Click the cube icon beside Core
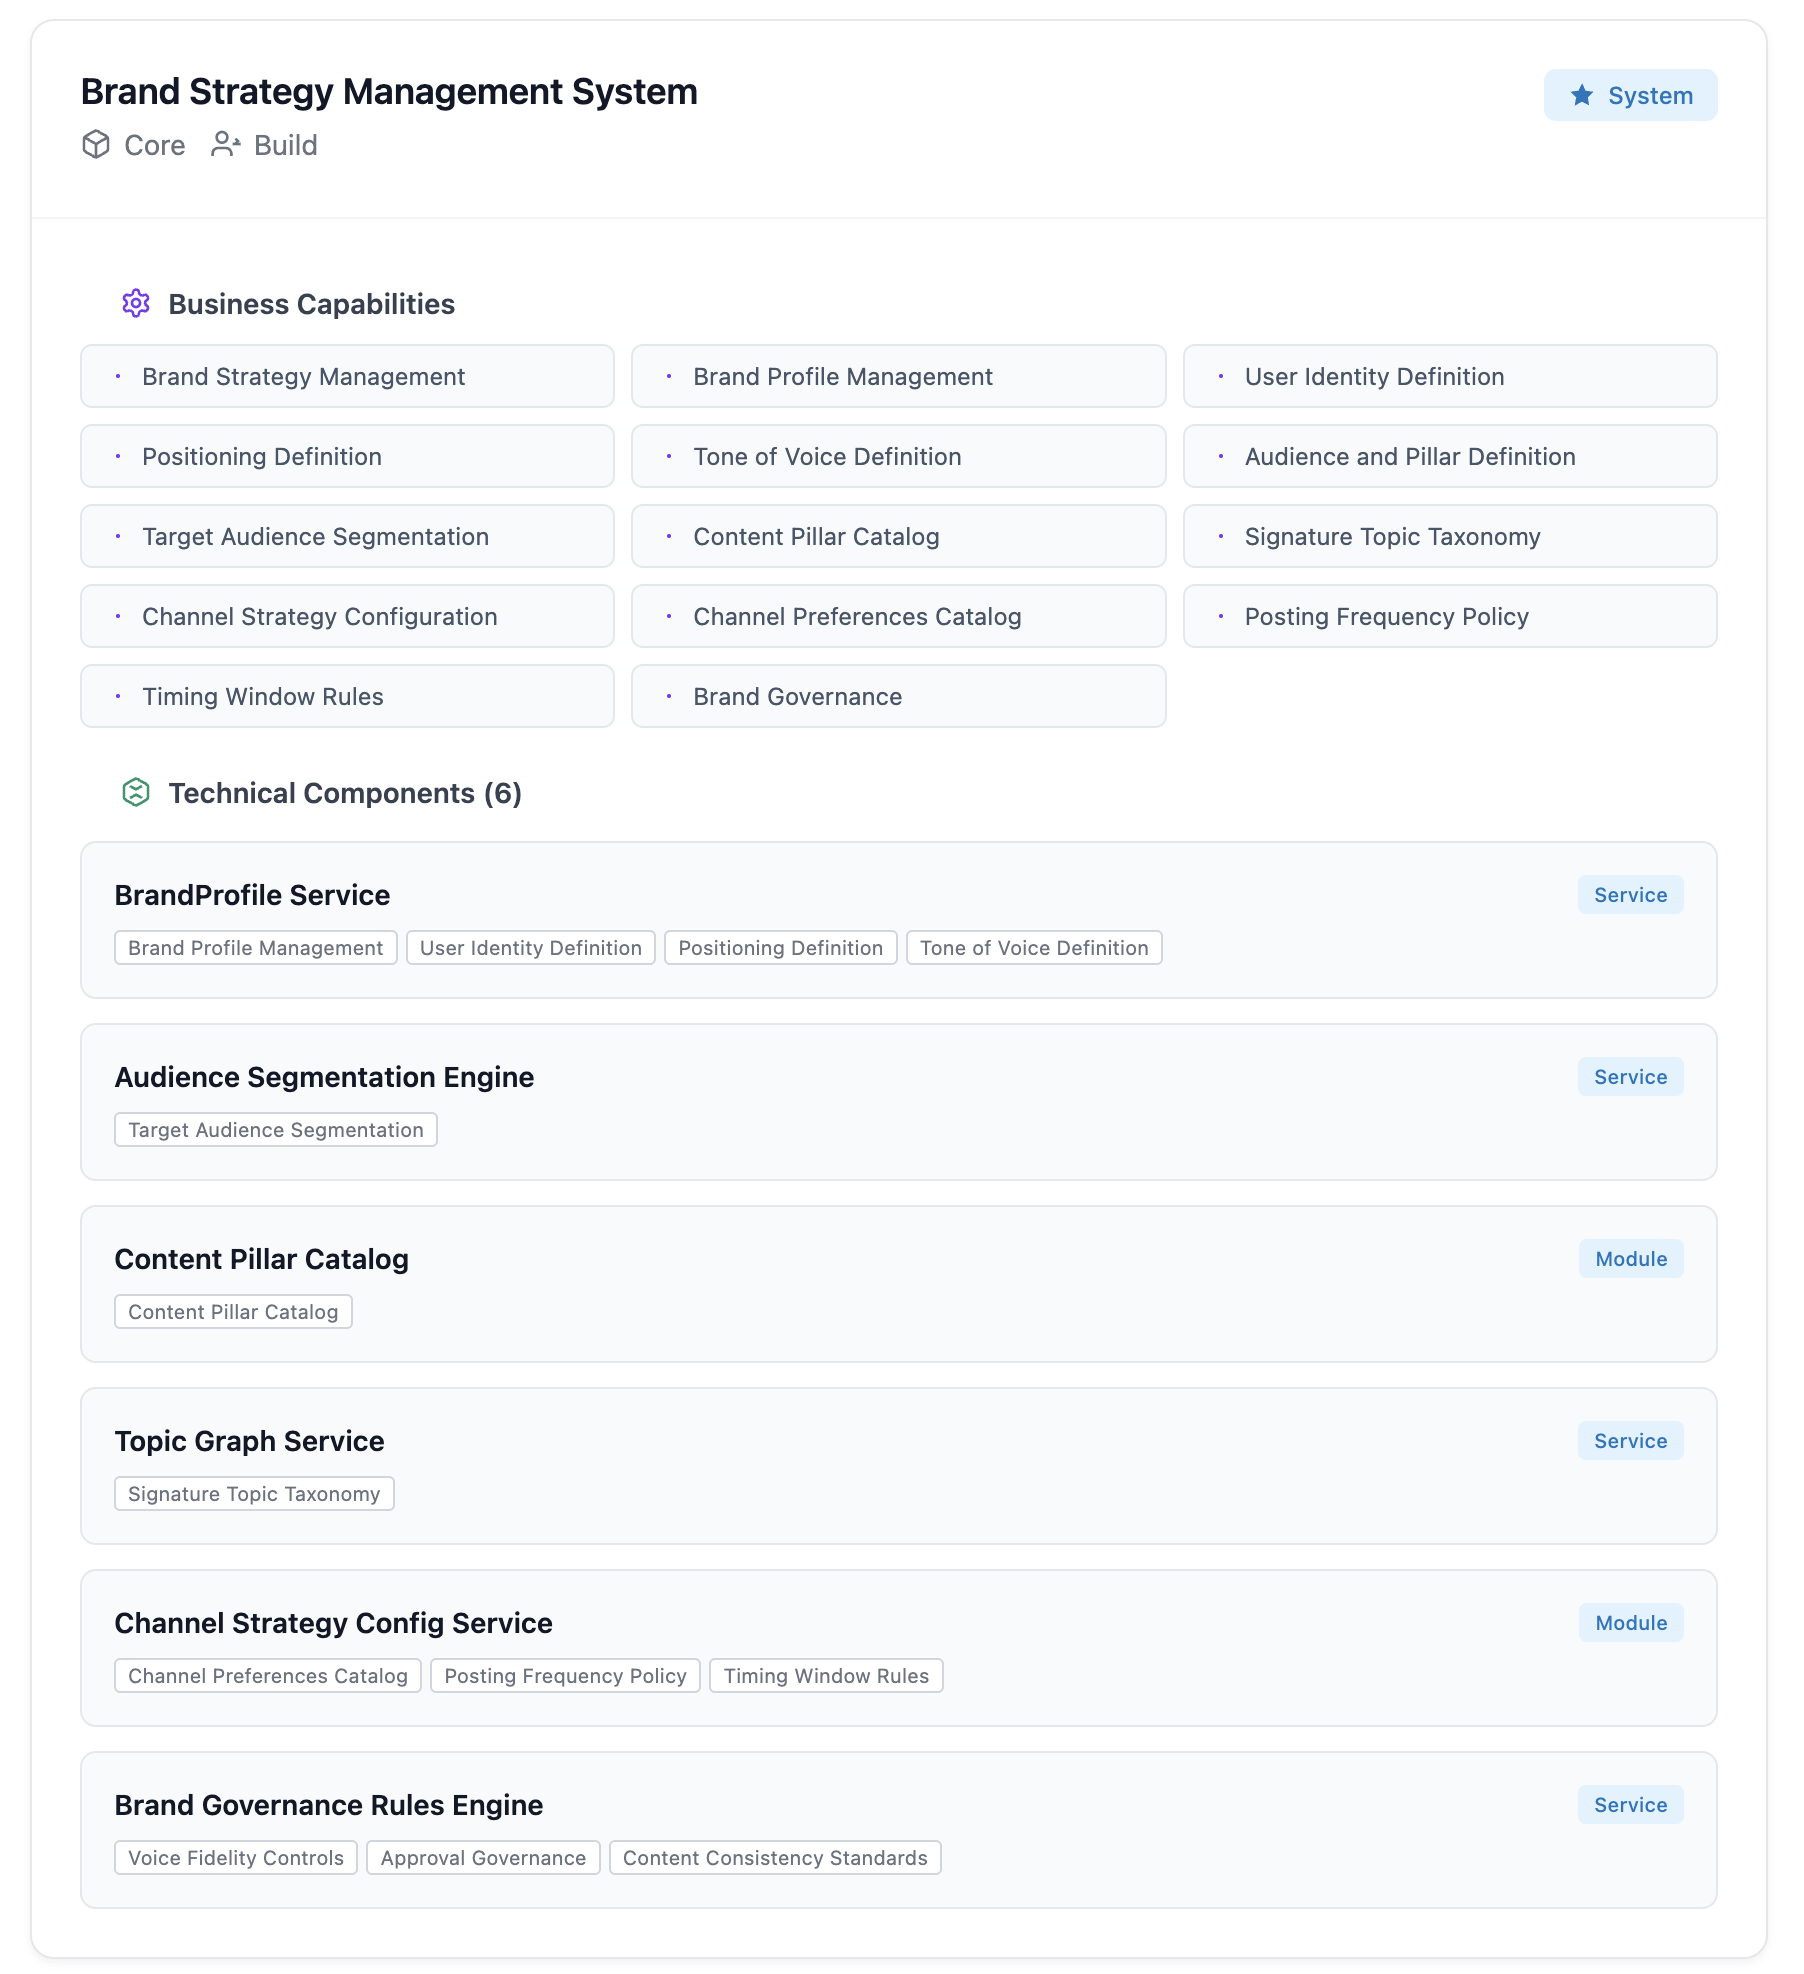Viewport: 1804px width, 1974px height. click(x=96, y=145)
